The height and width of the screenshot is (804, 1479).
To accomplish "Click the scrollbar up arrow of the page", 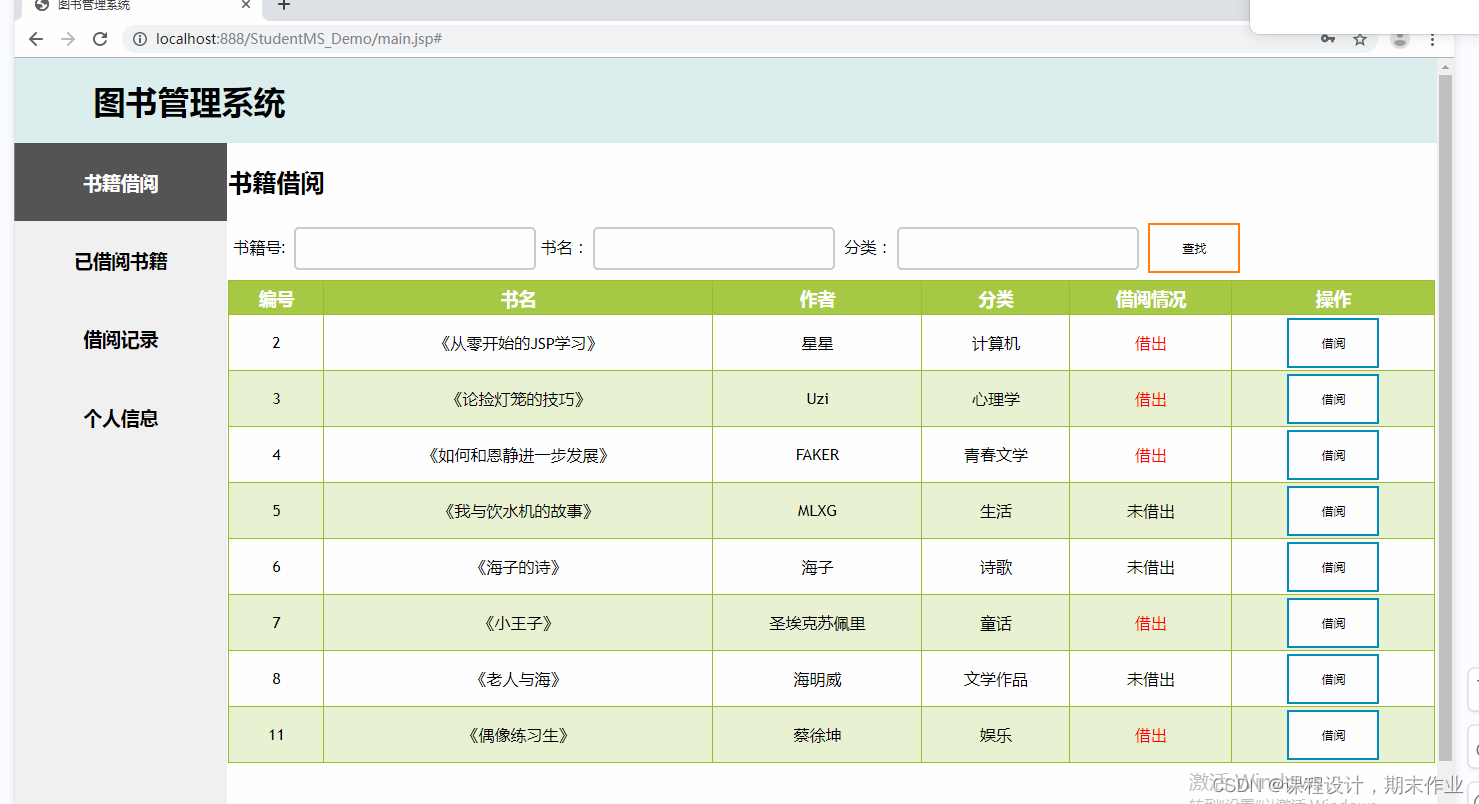I will tap(1445, 67).
